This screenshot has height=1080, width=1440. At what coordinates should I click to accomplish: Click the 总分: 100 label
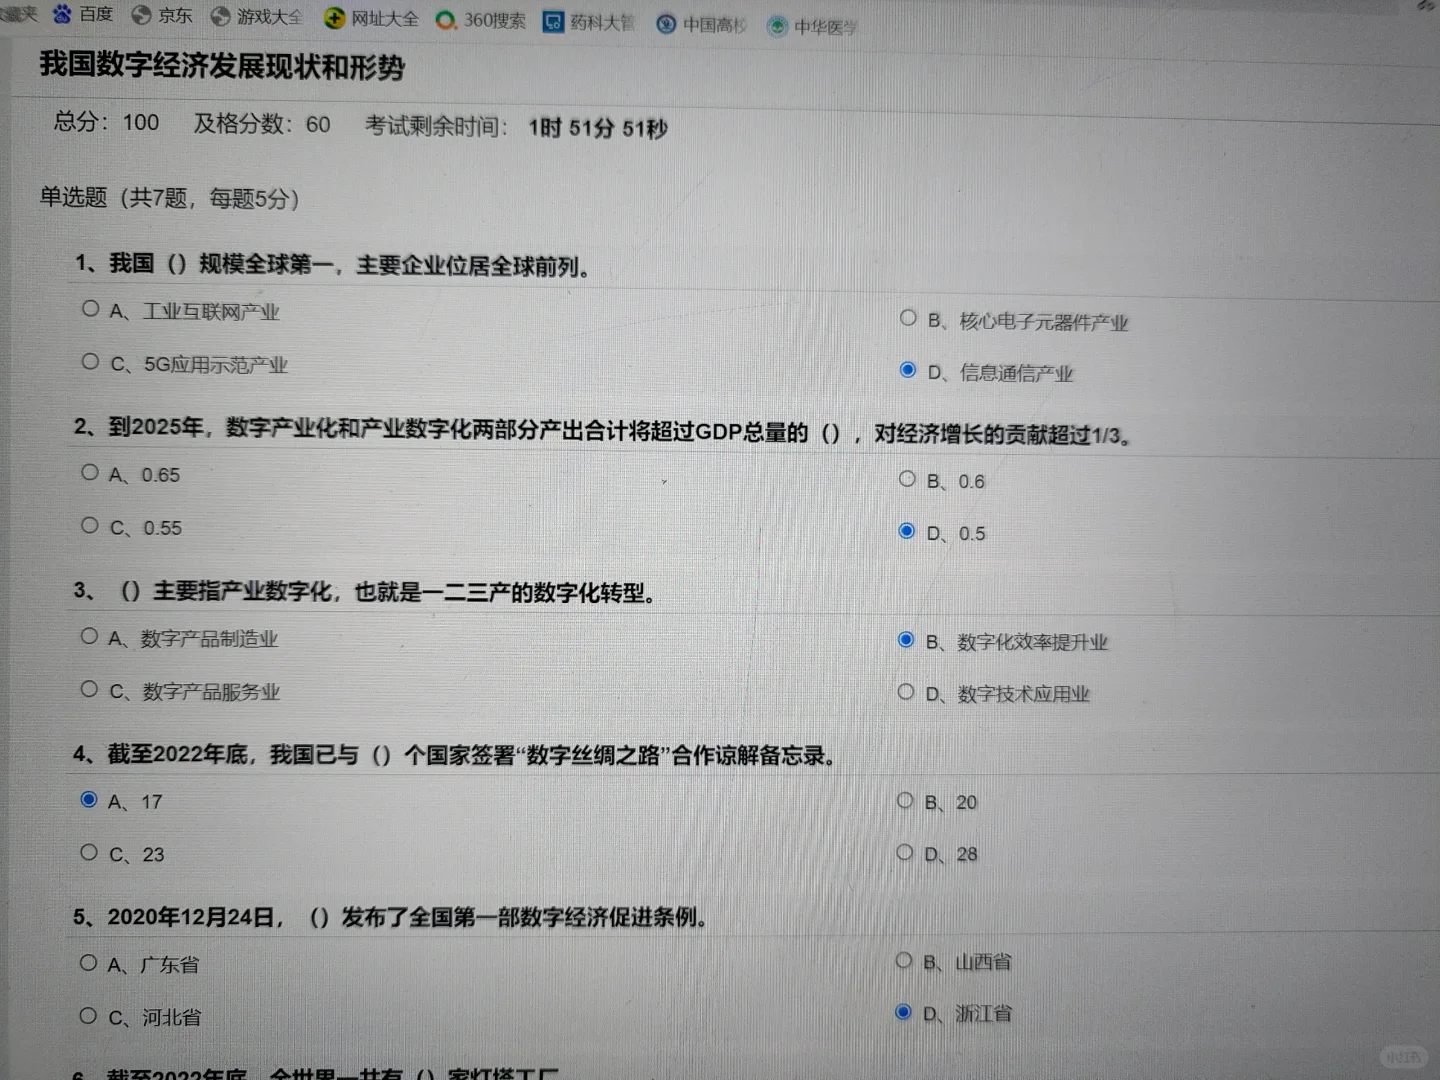(x=106, y=122)
